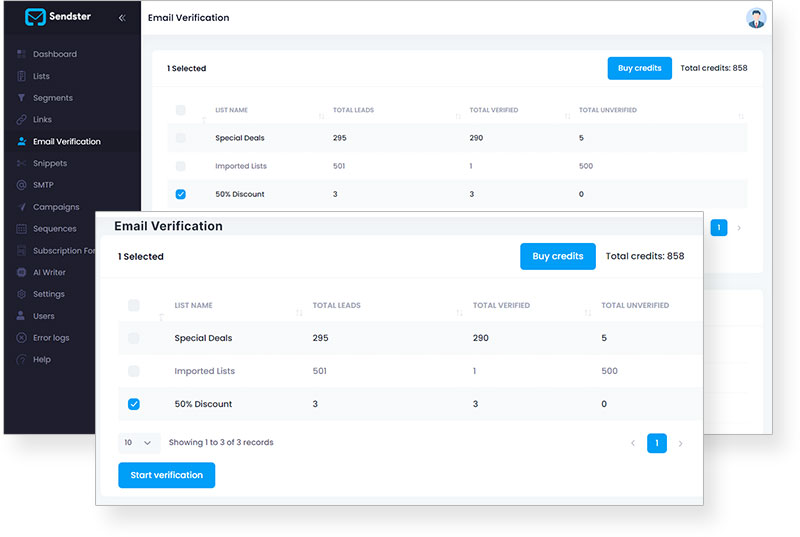
Task: Go to Segments in the sidebar
Action: coord(53,98)
